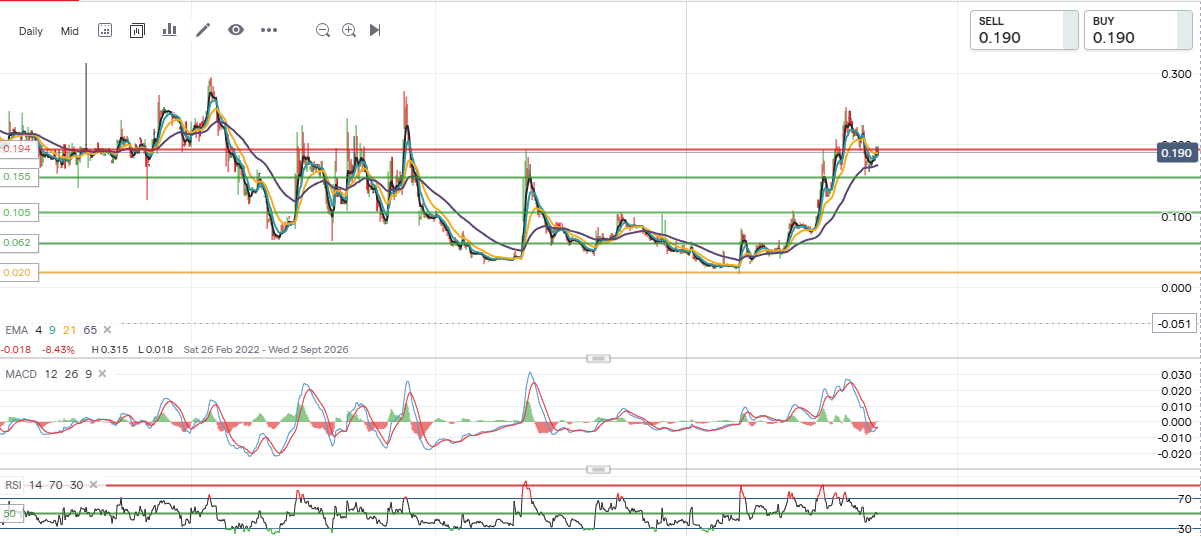This screenshot has height=536, width=1201.
Task: Remove the MACD indicator with X
Action: (x=102, y=374)
